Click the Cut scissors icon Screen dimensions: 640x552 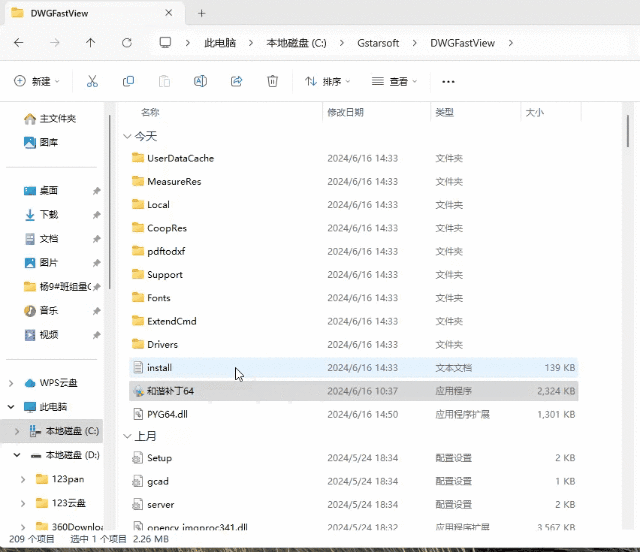92,81
